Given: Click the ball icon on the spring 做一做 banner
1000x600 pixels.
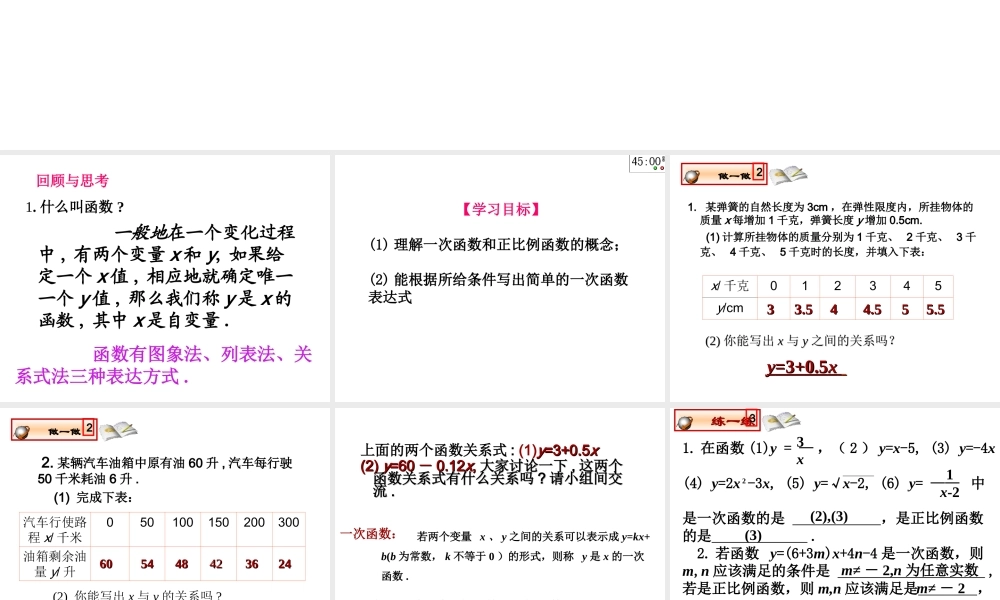Looking at the screenshot, I should (691, 177).
